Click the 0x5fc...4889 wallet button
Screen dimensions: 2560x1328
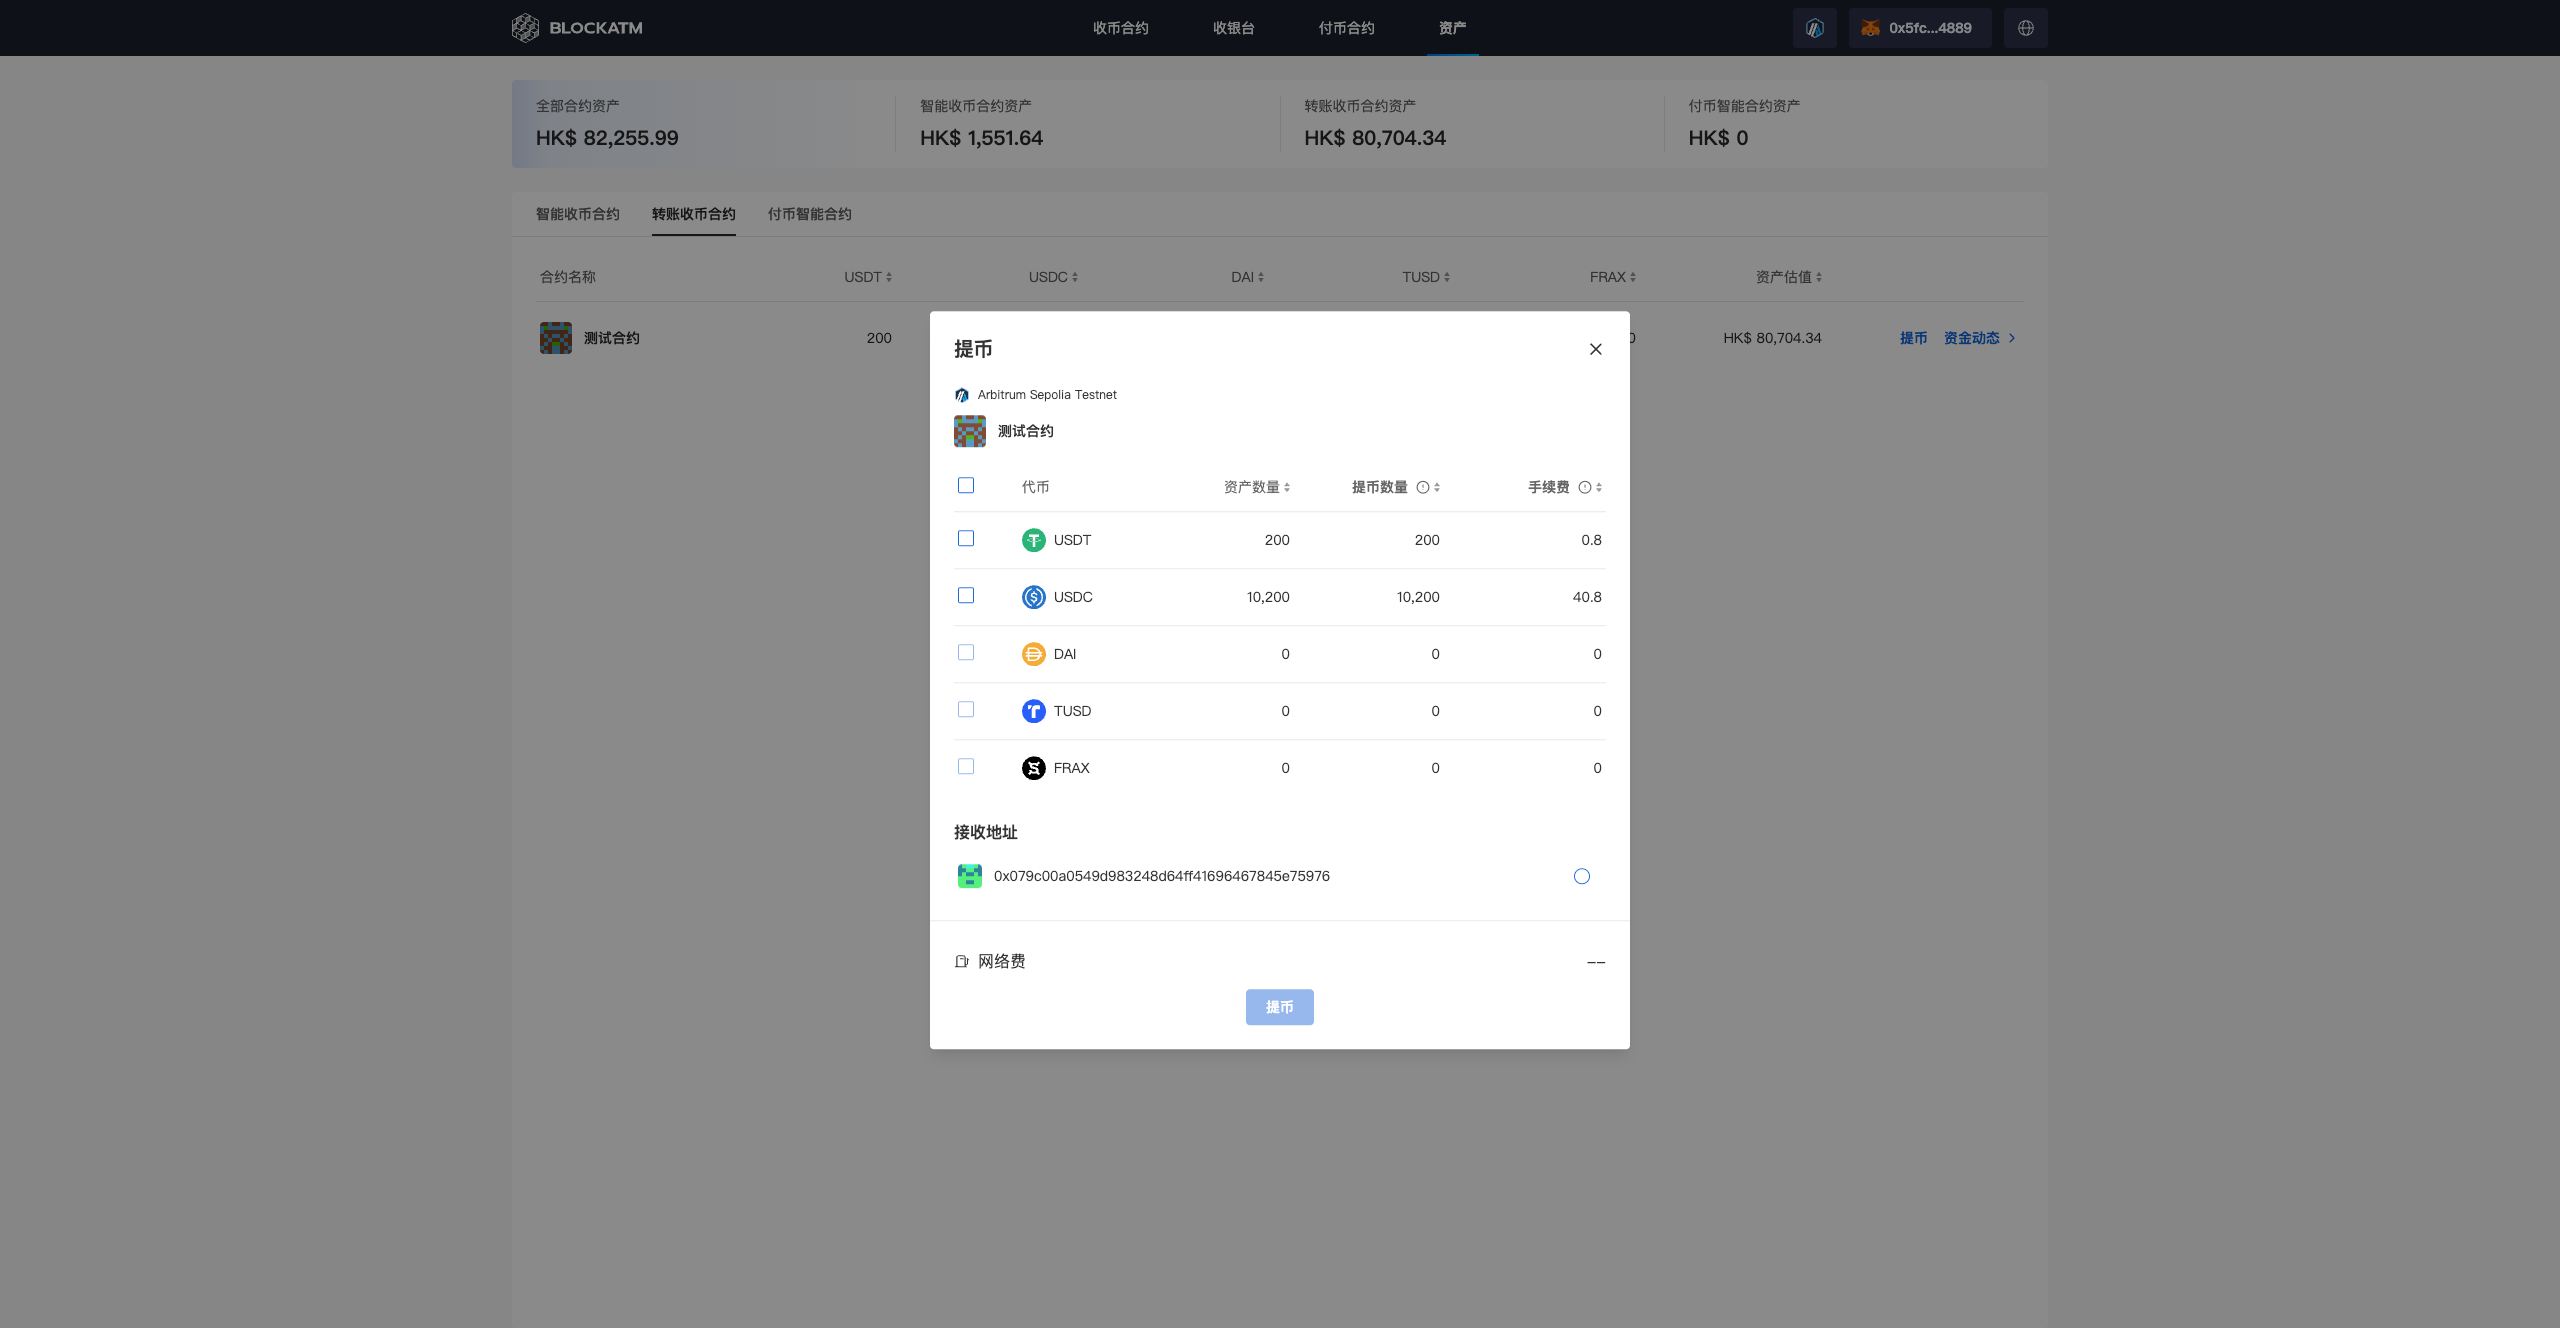[1919, 28]
